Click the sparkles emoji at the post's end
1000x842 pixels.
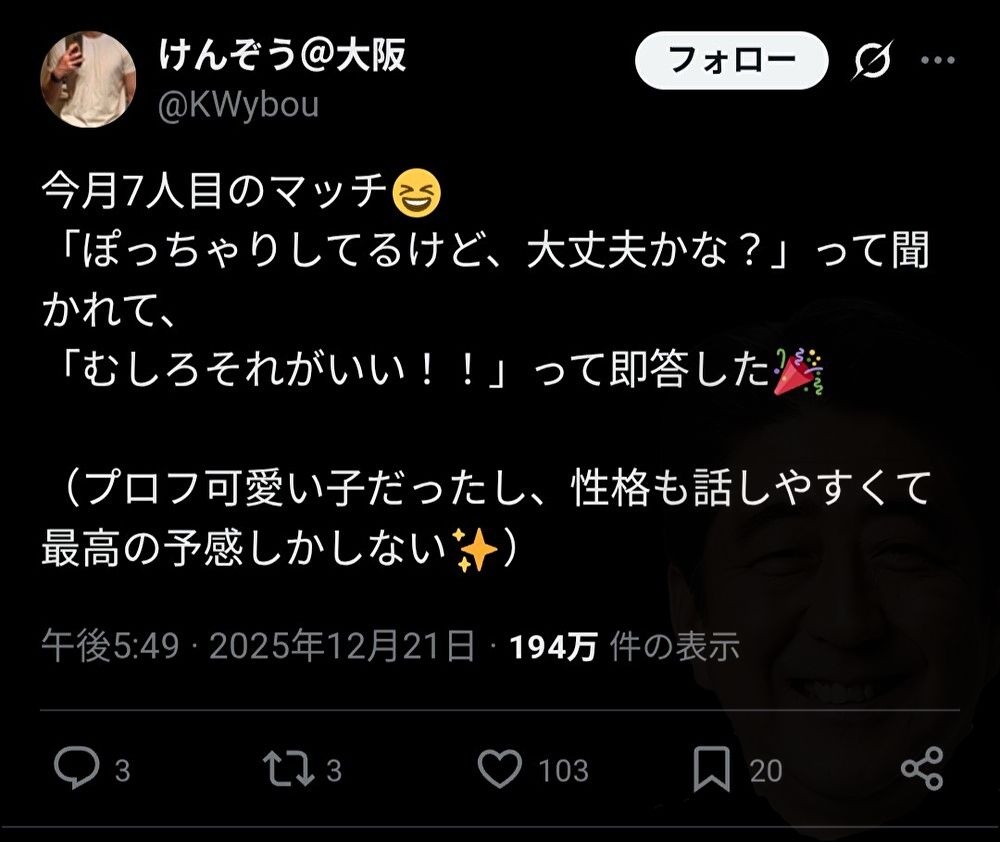point(474,549)
